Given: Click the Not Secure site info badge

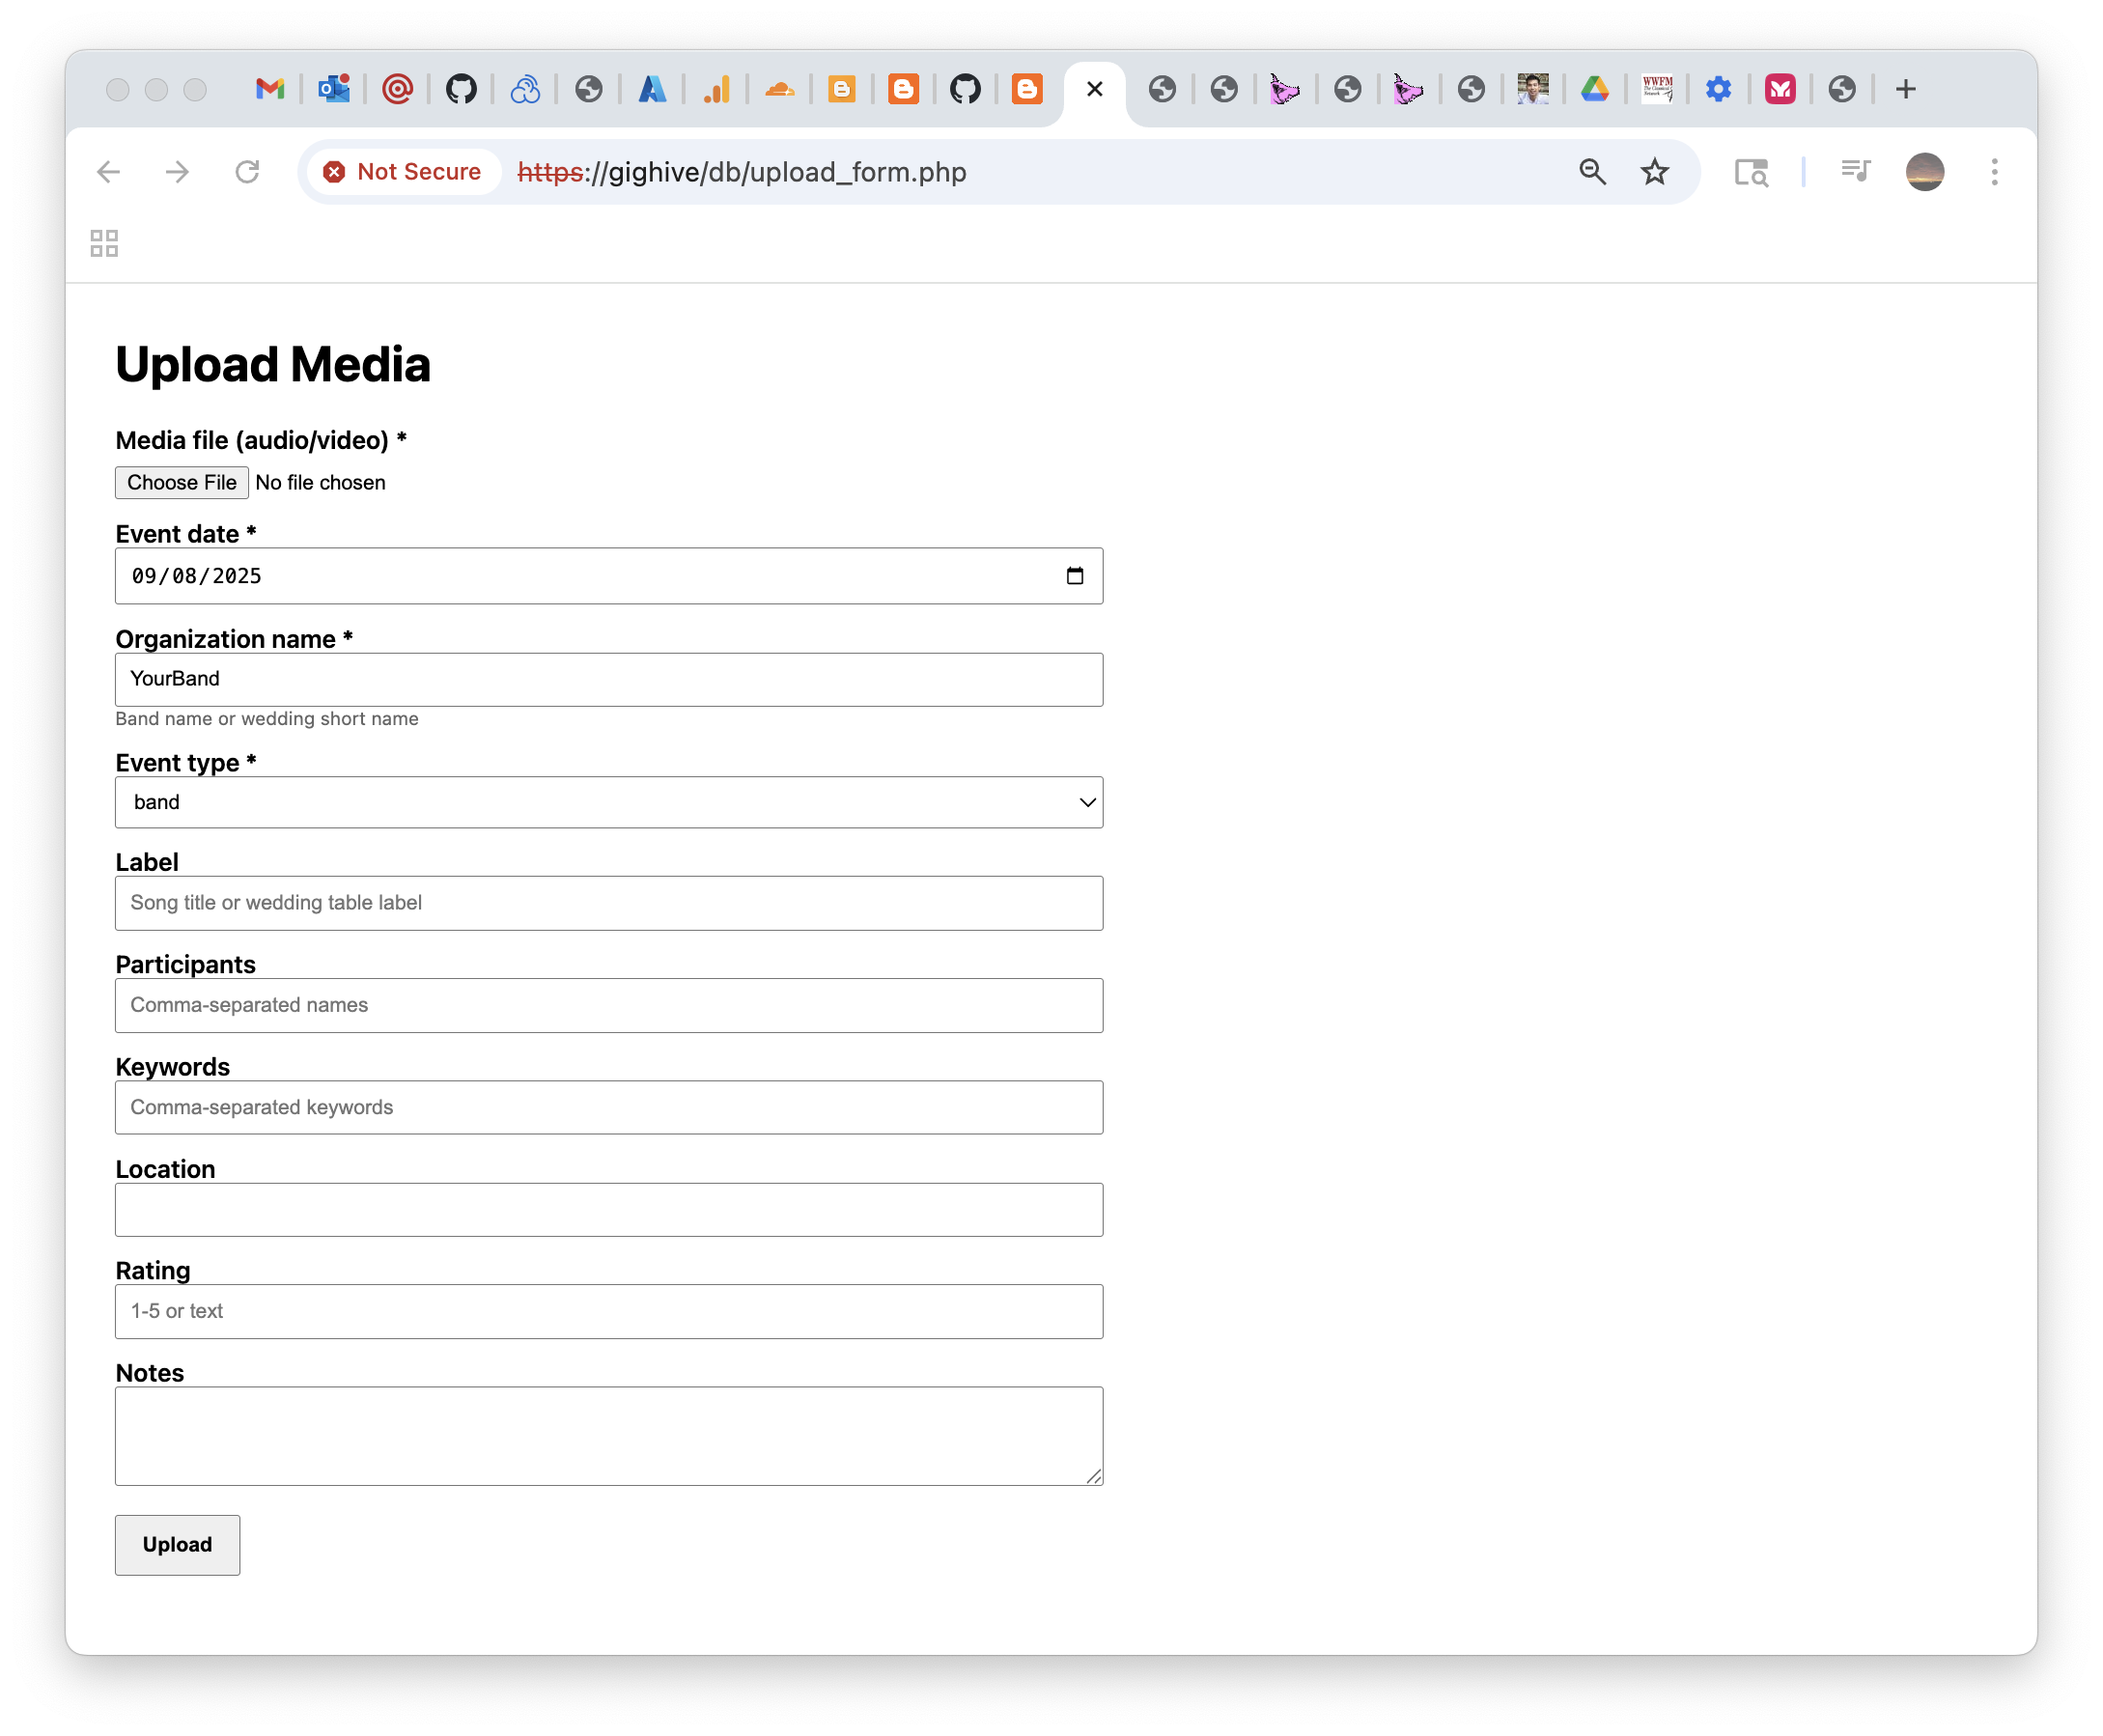Looking at the screenshot, I should pyautogui.click(x=403, y=172).
